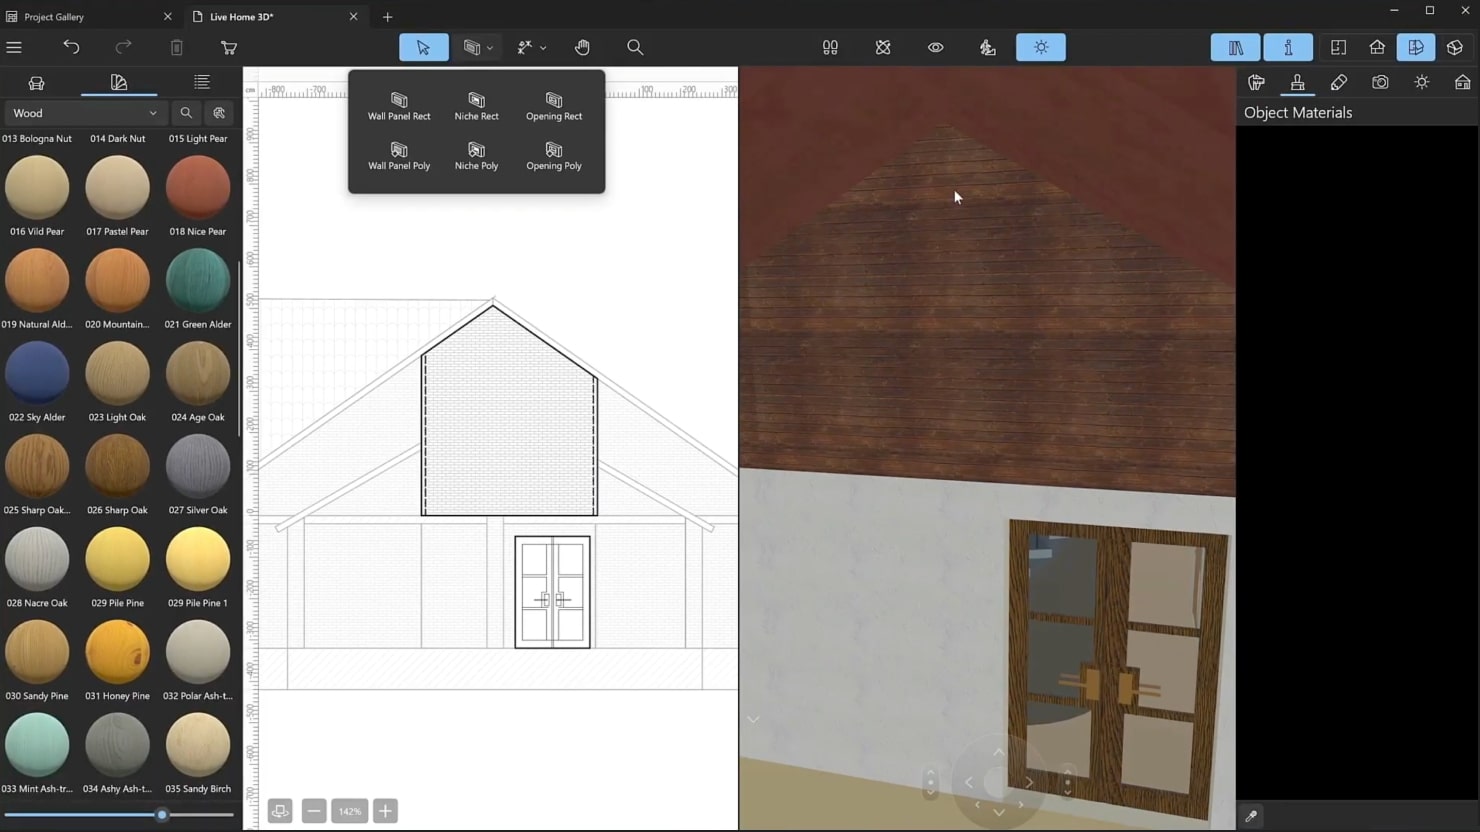Switch to the Project Gallery tab
The height and width of the screenshot is (832, 1480).
(54, 17)
